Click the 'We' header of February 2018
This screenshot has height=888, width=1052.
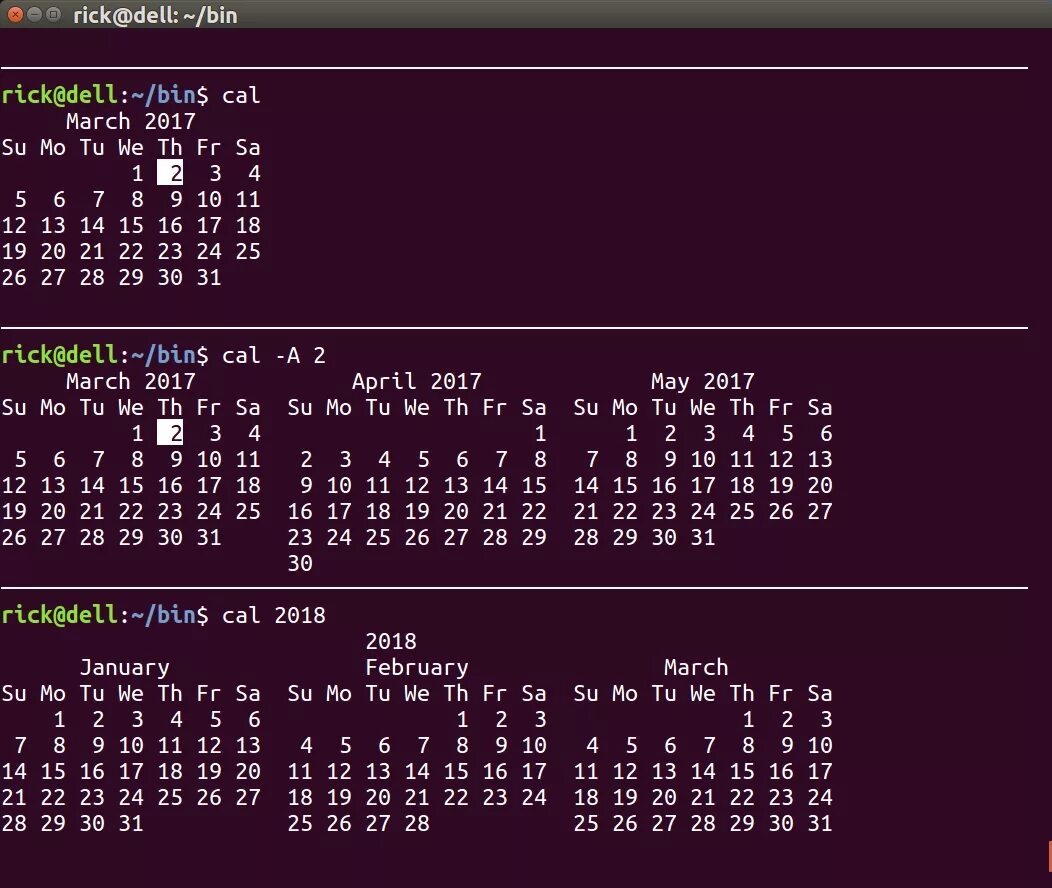coord(417,693)
